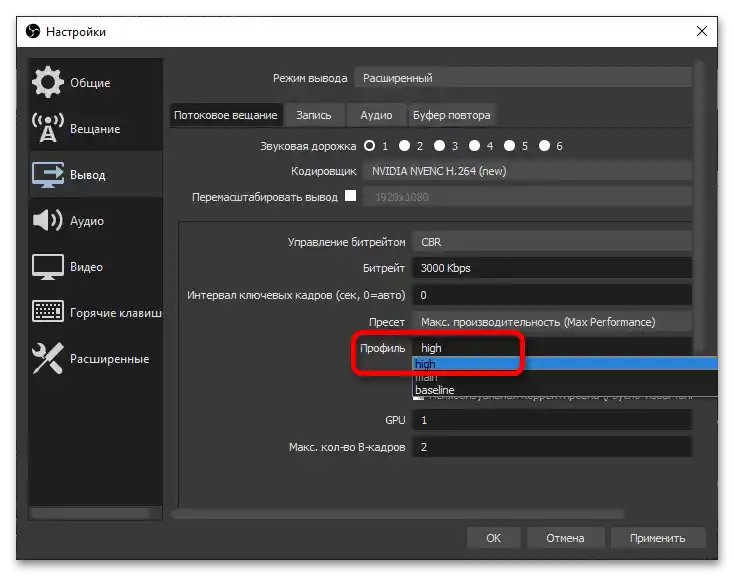Click the OBS logo in title bar
The width and height of the screenshot is (734, 576).
[x=33, y=31]
